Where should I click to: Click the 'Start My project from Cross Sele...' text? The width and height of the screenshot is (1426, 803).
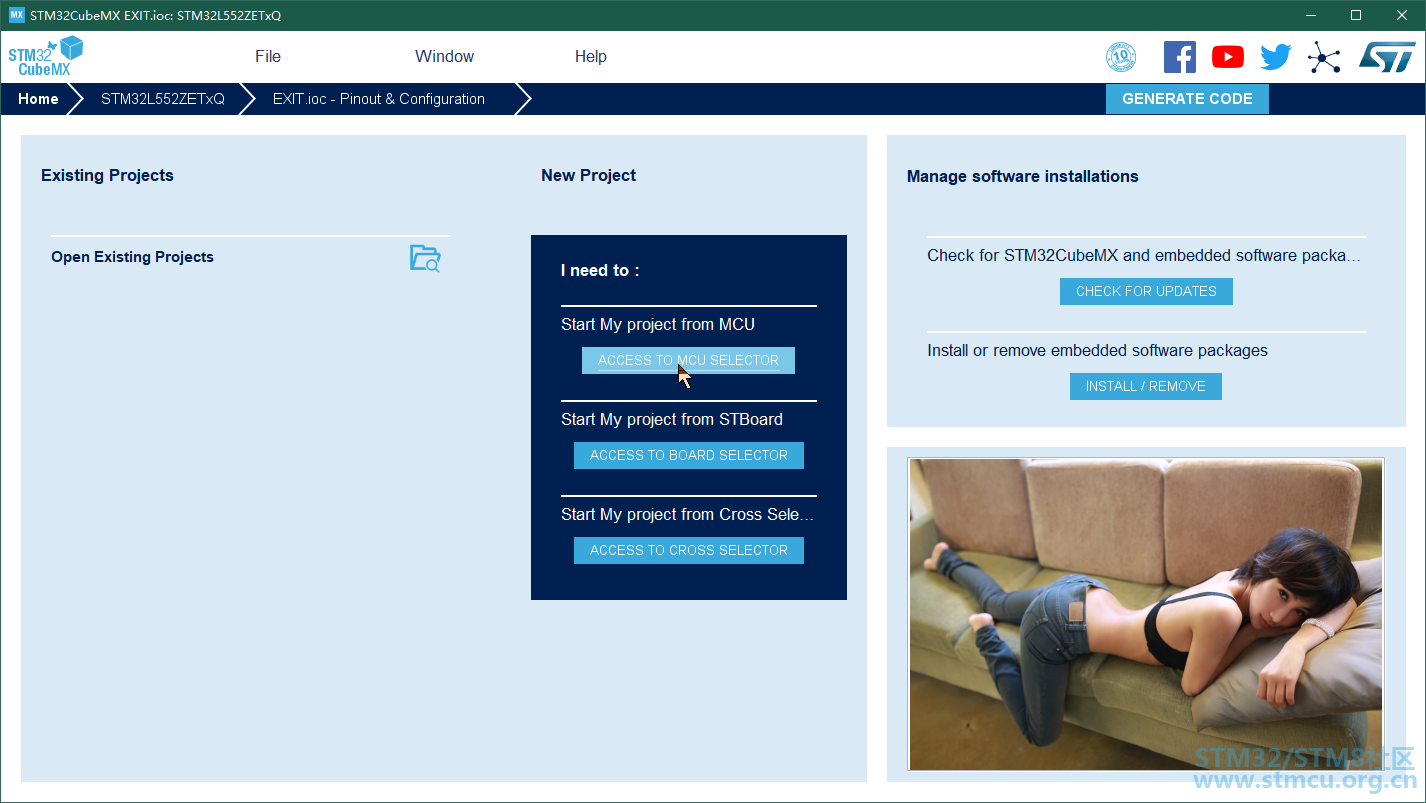point(687,514)
